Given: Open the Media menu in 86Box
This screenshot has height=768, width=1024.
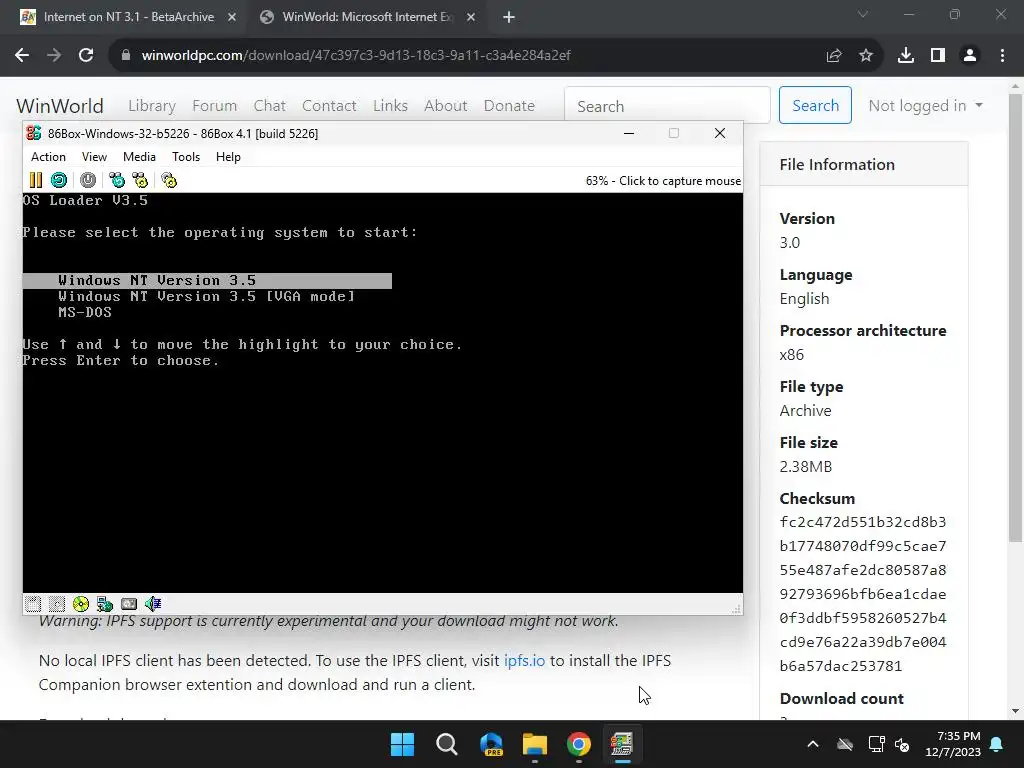Looking at the screenshot, I should coord(139,157).
